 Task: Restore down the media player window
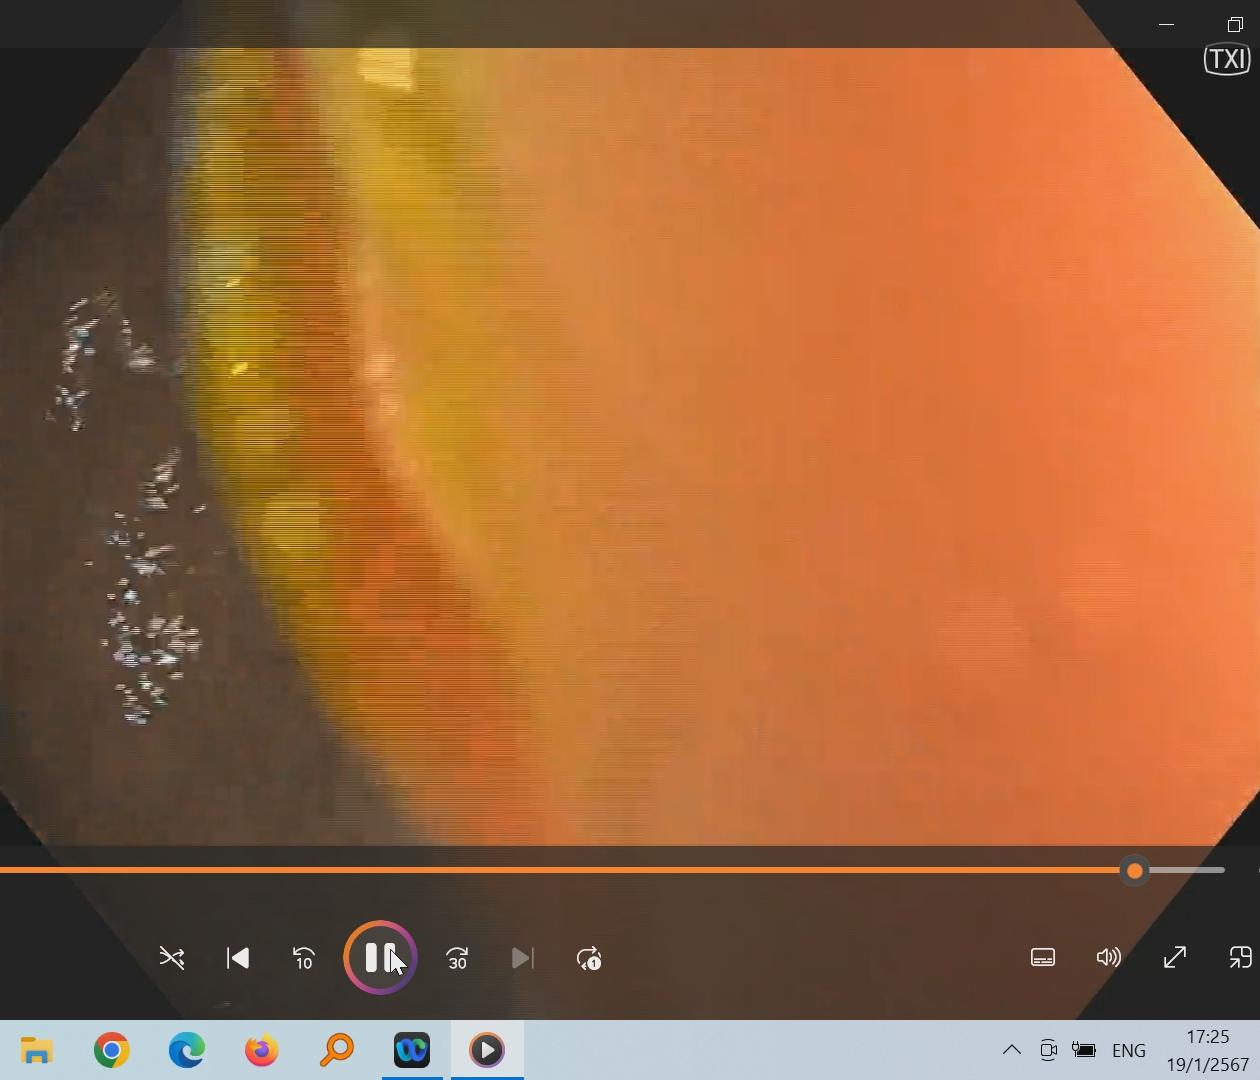[x=1235, y=24]
